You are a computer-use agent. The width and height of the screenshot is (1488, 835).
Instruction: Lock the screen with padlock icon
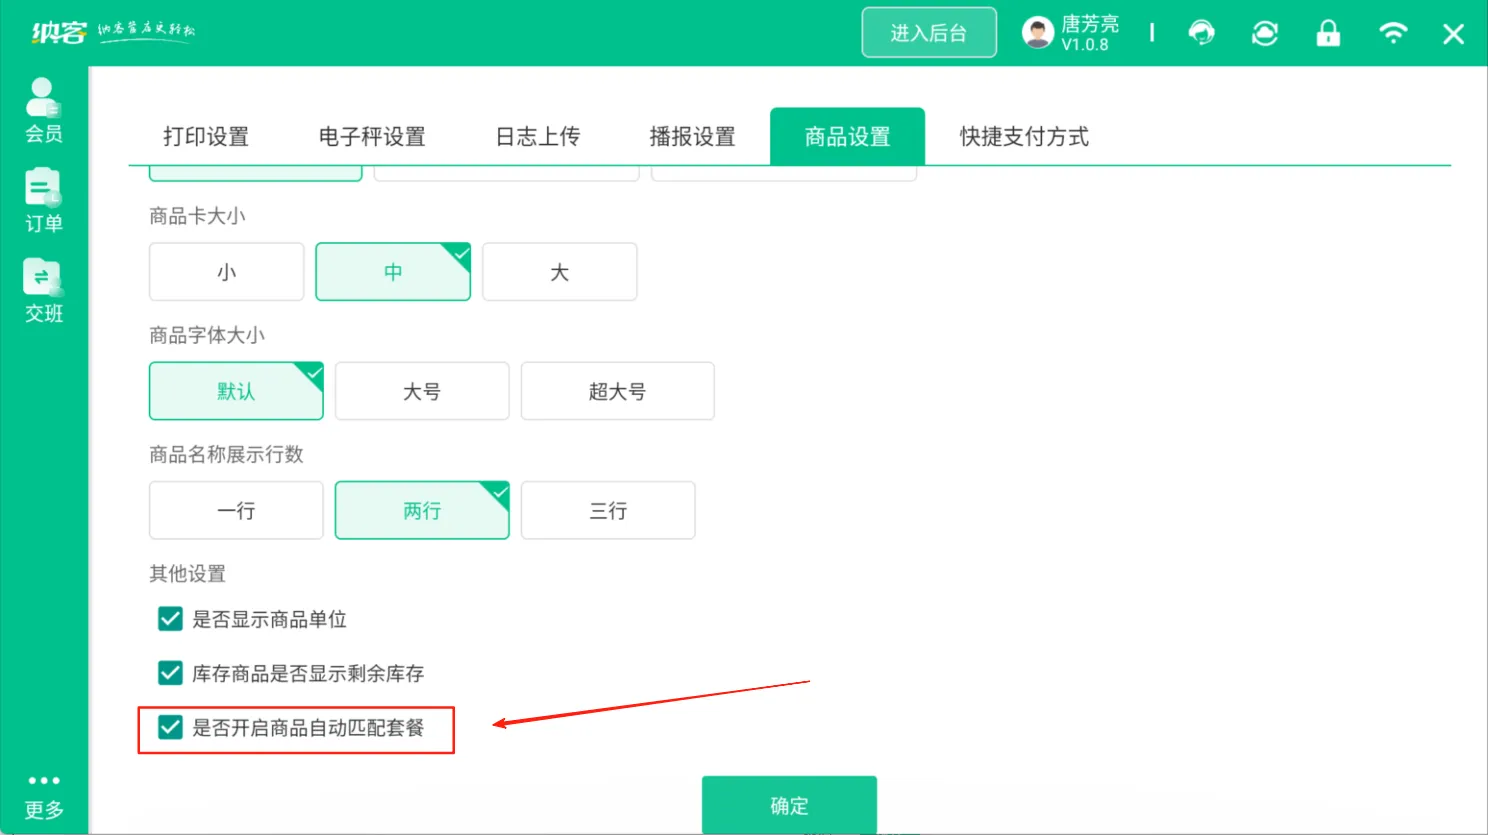(x=1328, y=33)
